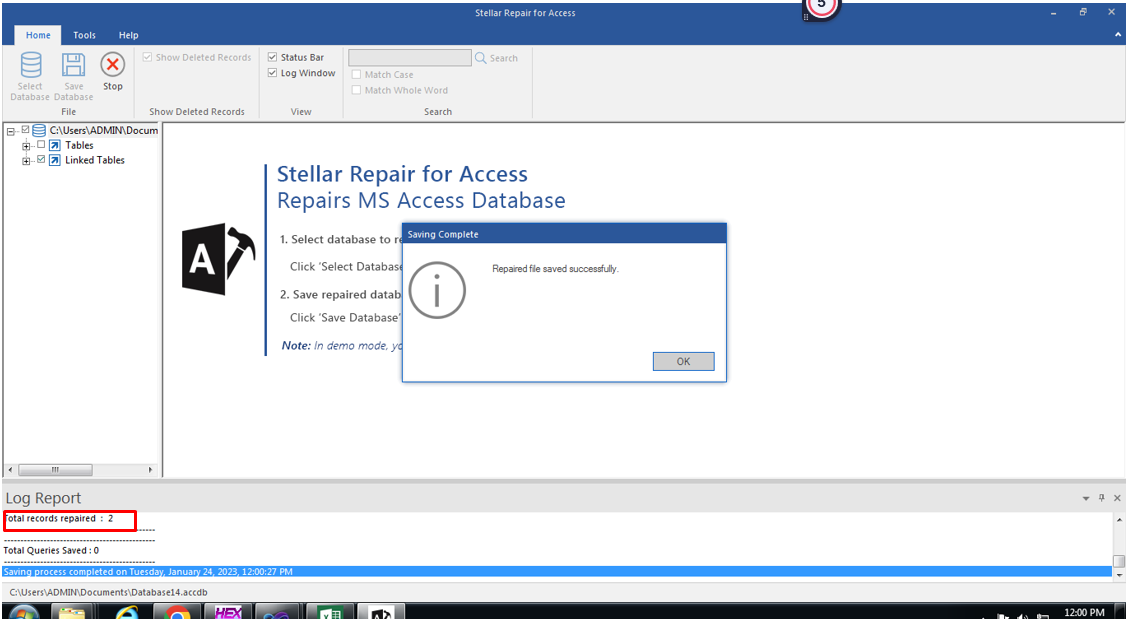Expand the Linked Tables tree node

point(26,161)
